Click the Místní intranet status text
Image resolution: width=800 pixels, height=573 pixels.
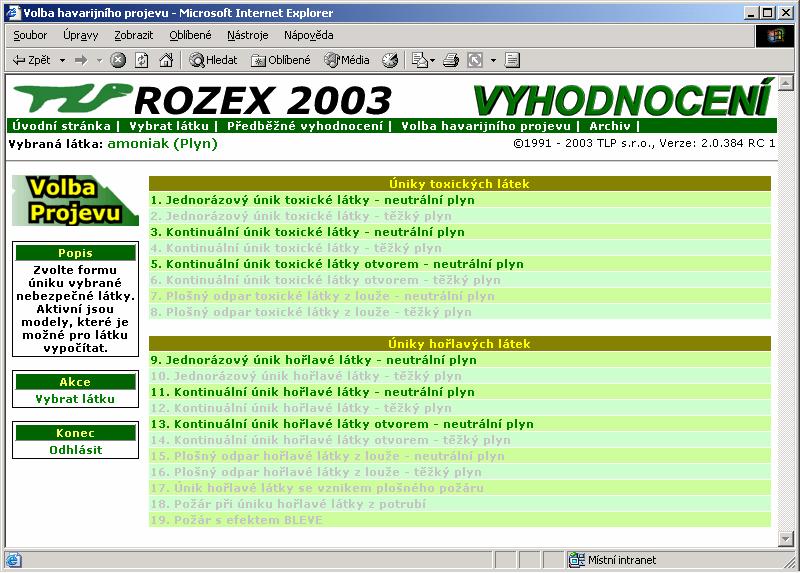point(621,560)
